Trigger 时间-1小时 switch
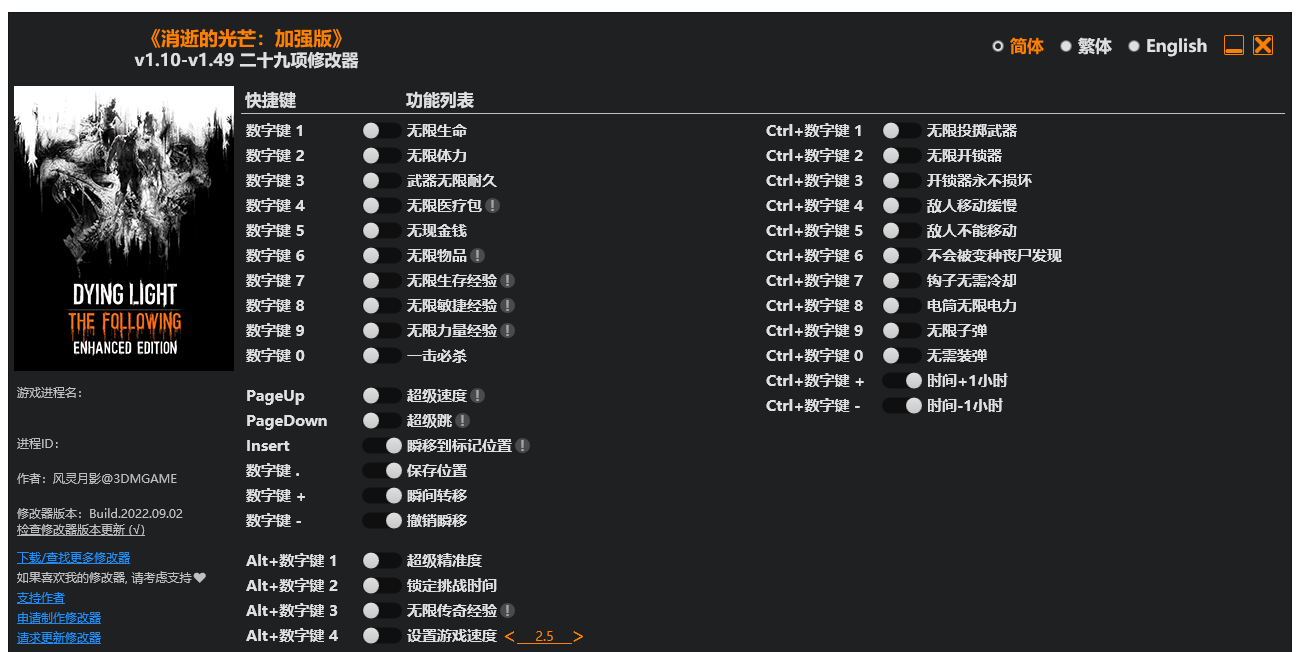This screenshot has width=1300, height=652. [902, 406]
